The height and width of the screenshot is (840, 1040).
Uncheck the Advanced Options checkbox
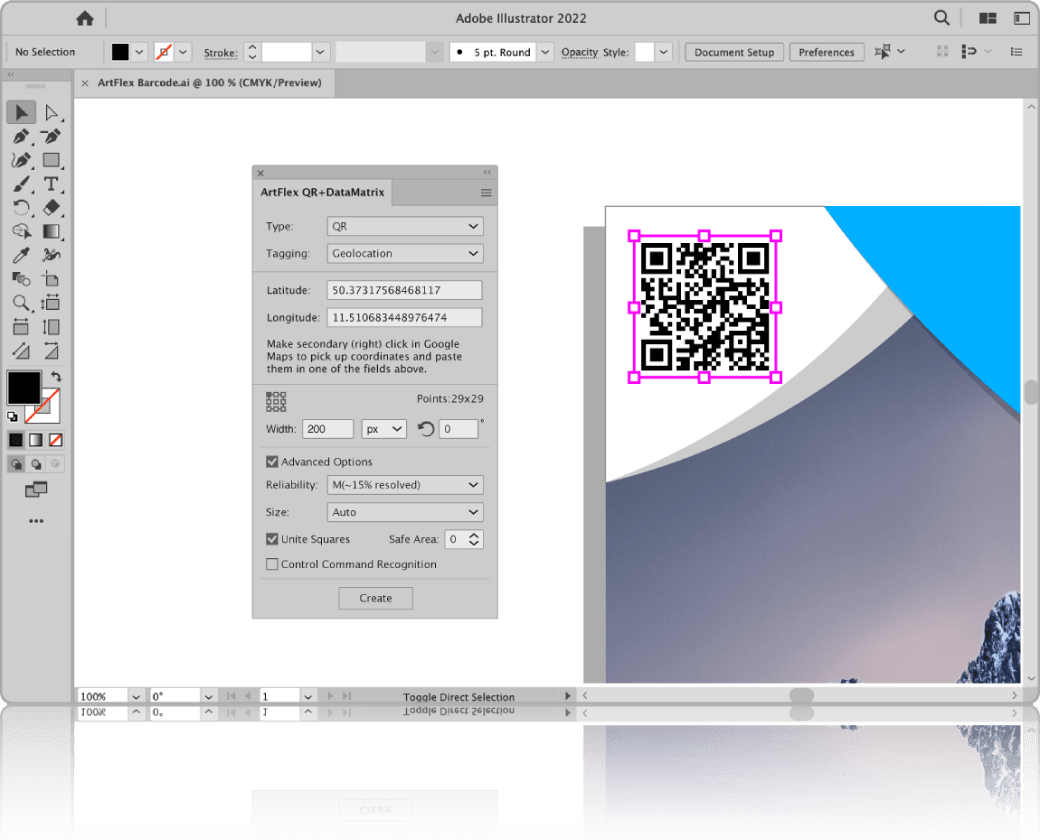[x=272, y=462]
